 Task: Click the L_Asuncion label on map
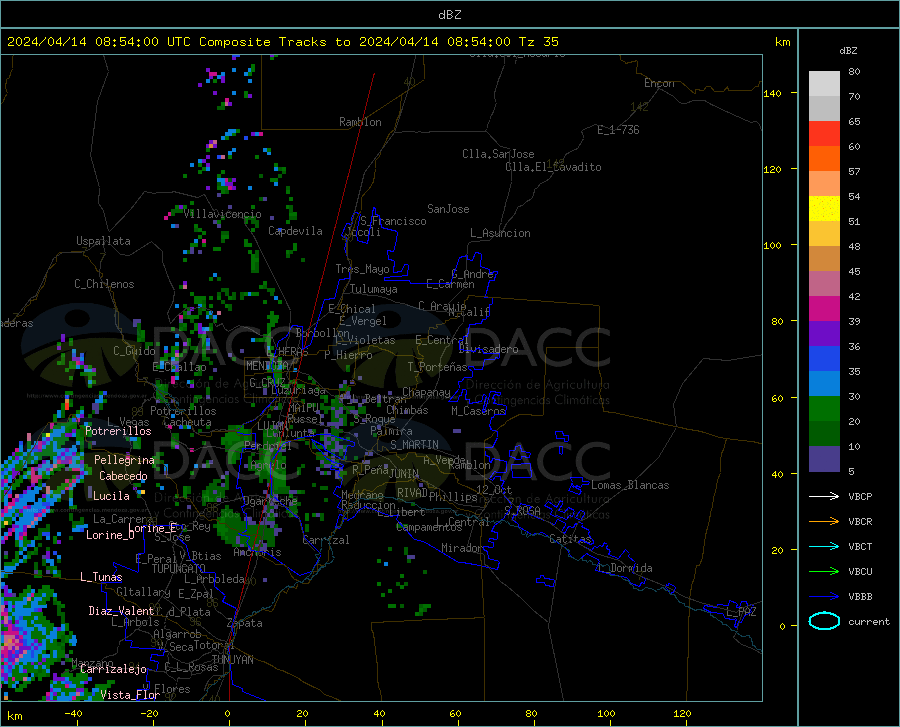coord(500,233)
